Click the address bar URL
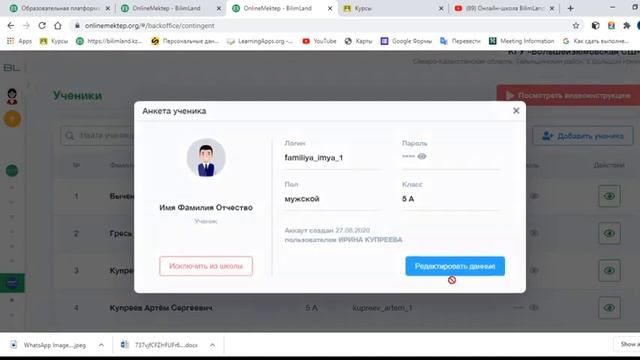Screen dimensions: 640x360 click(149, 26)
